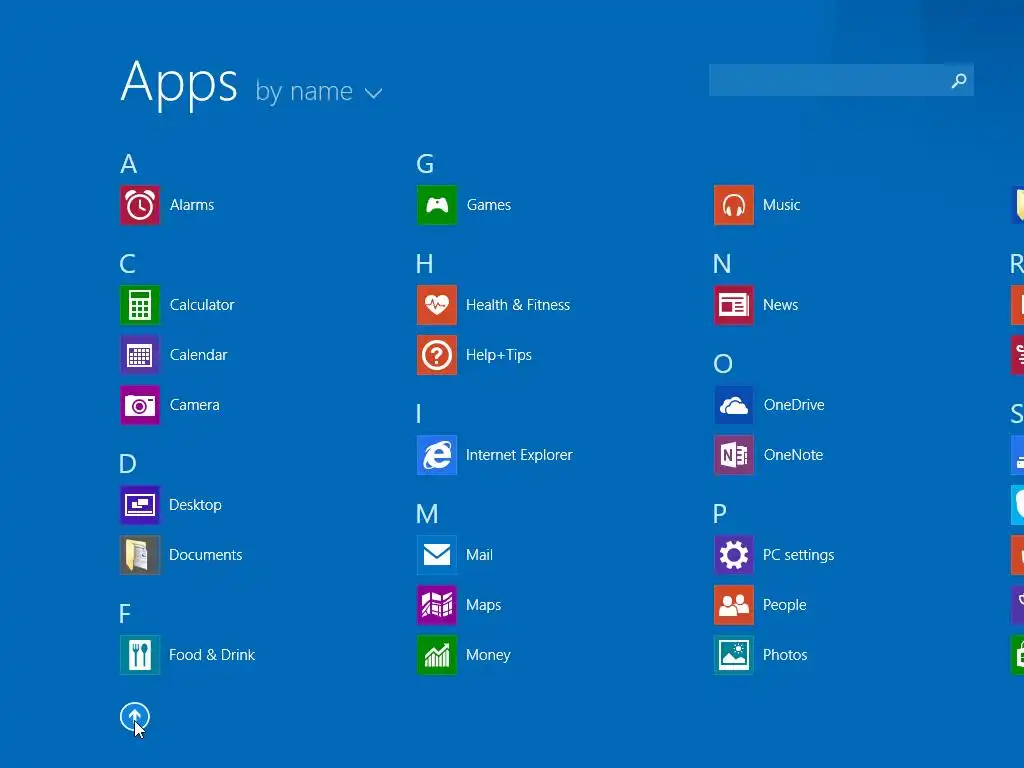Open the Photos app icon
This screenshot has height=768, width=1024.
click(x=733, y=655)
